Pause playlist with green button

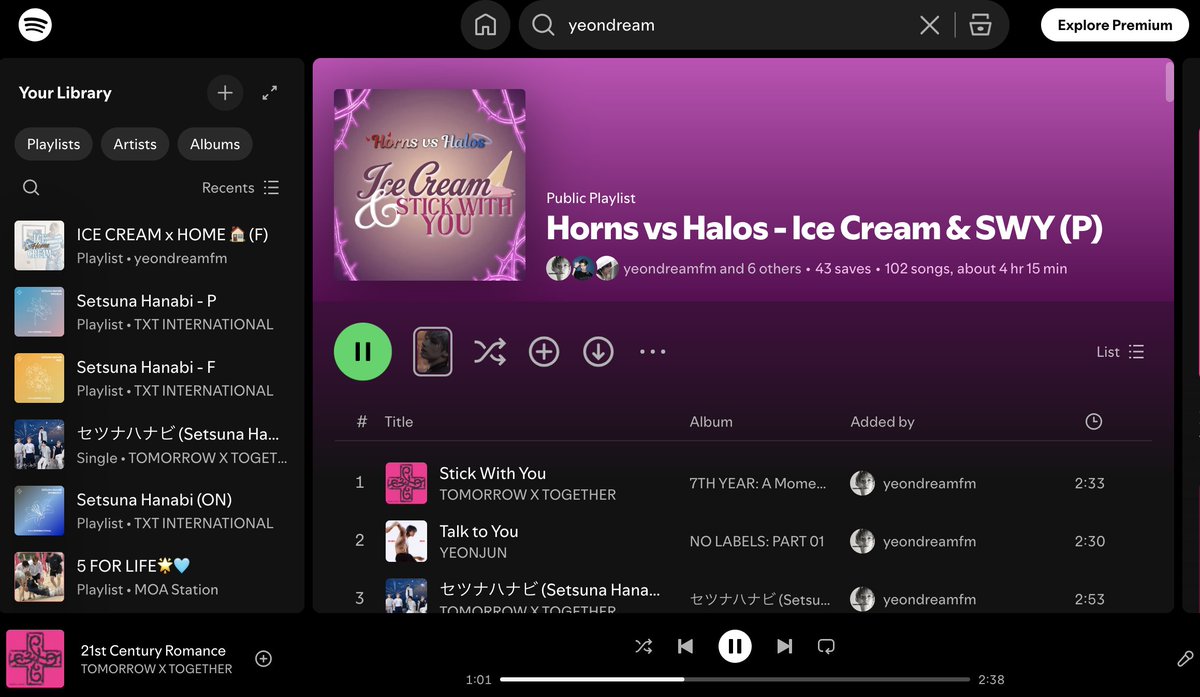click(363, 352)
